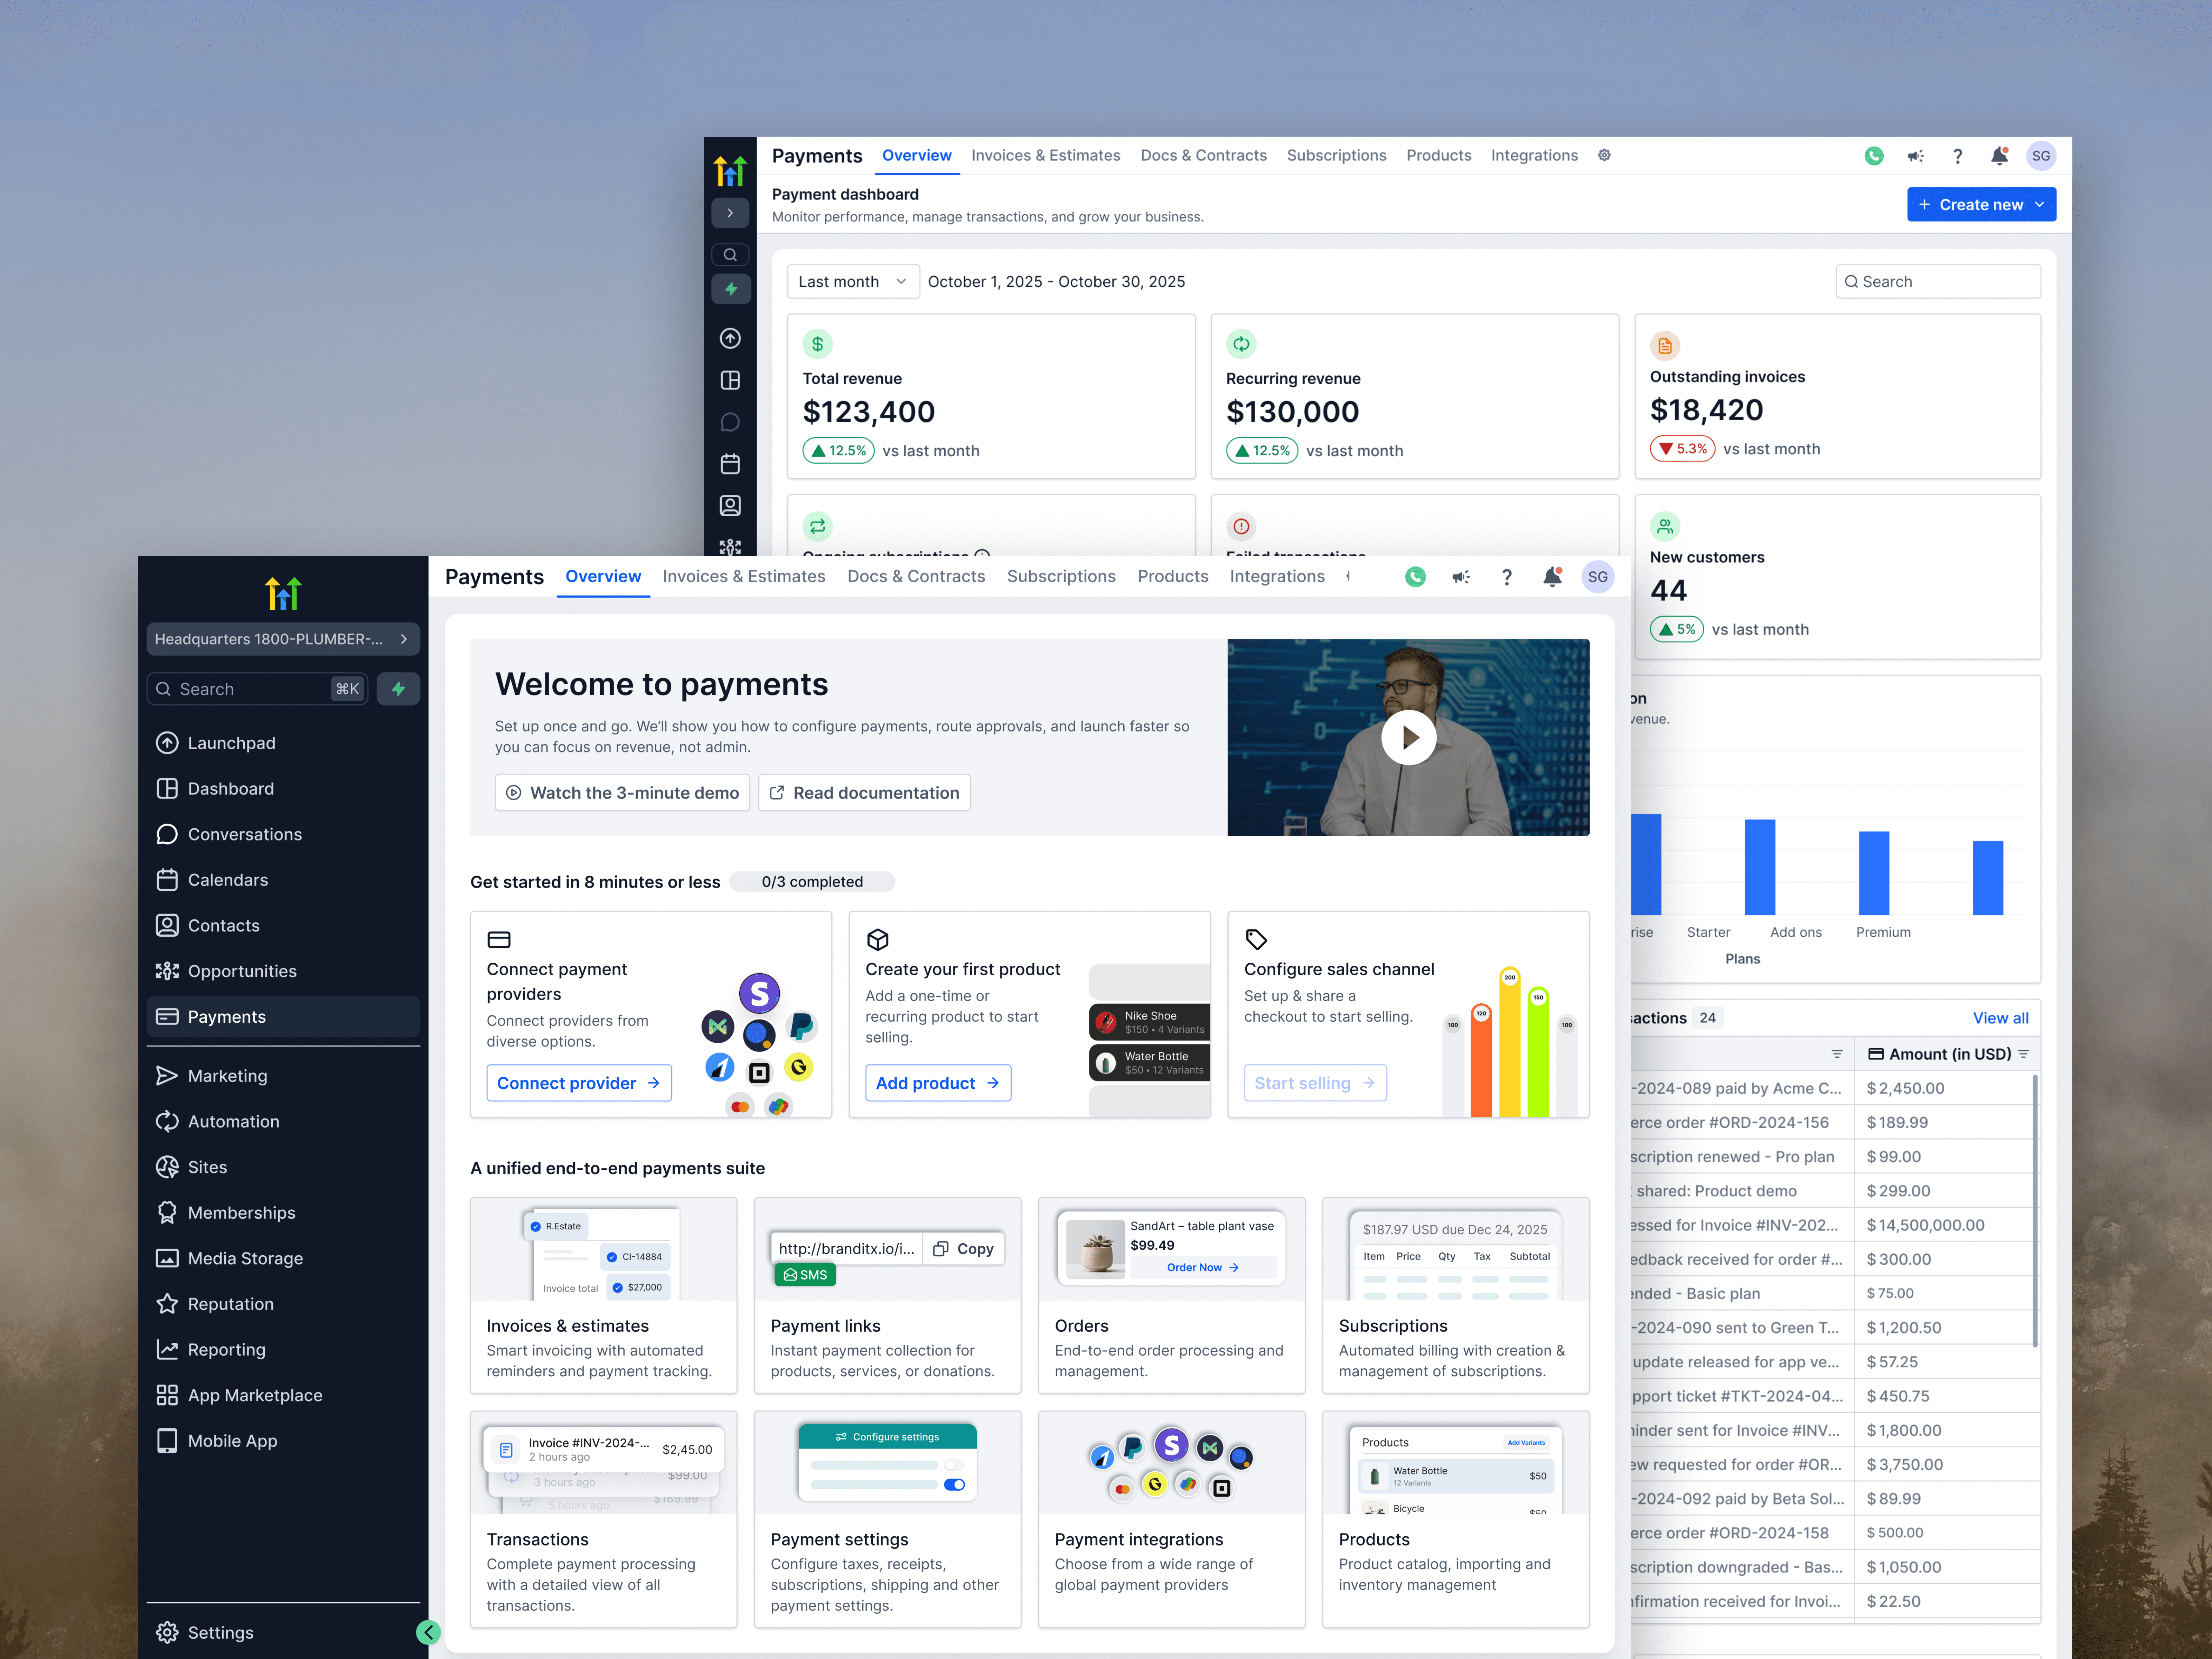Viewport: 2212px width, 1659px height.
Task: Expand collapsed sidebar arrow in back window
Action: coord(730,213)
